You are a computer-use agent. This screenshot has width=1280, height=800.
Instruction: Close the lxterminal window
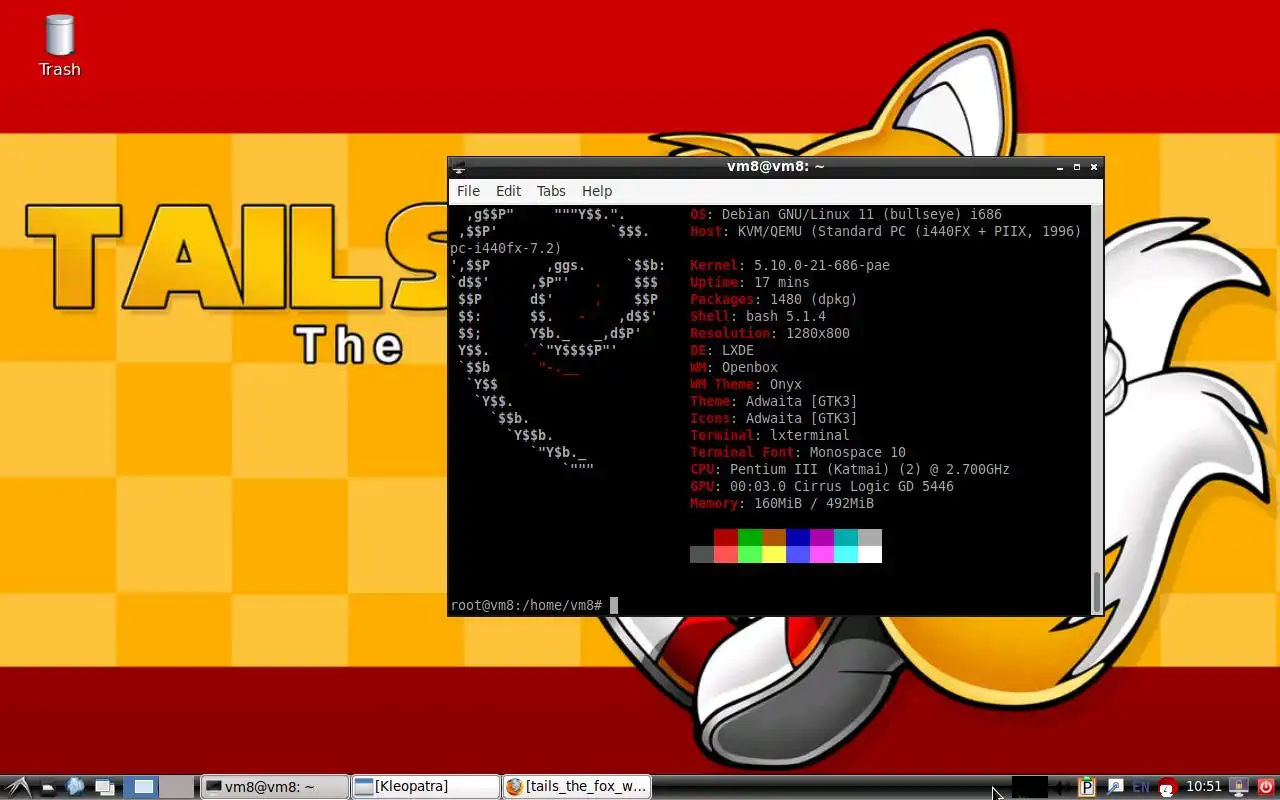click(1094, 167)
